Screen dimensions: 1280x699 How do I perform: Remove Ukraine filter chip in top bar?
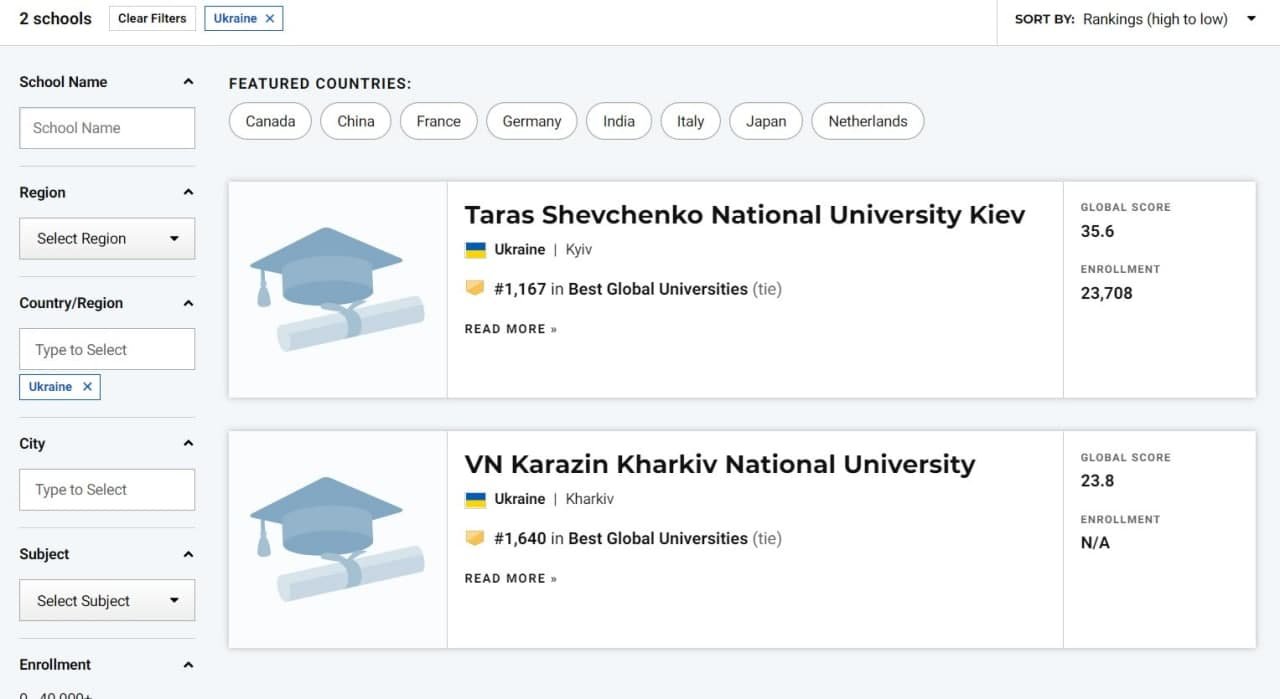coord(270,19)
